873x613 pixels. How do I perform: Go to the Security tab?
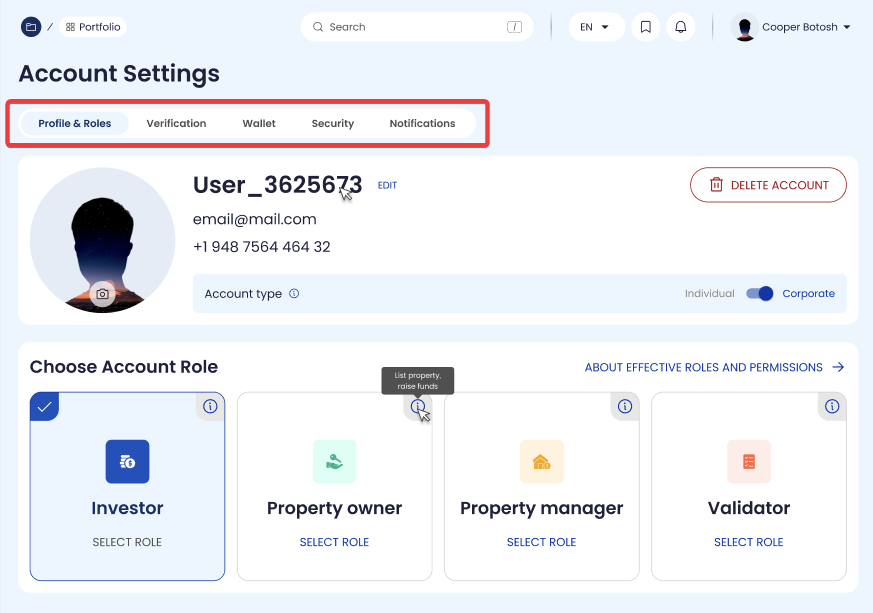(333, 123)
